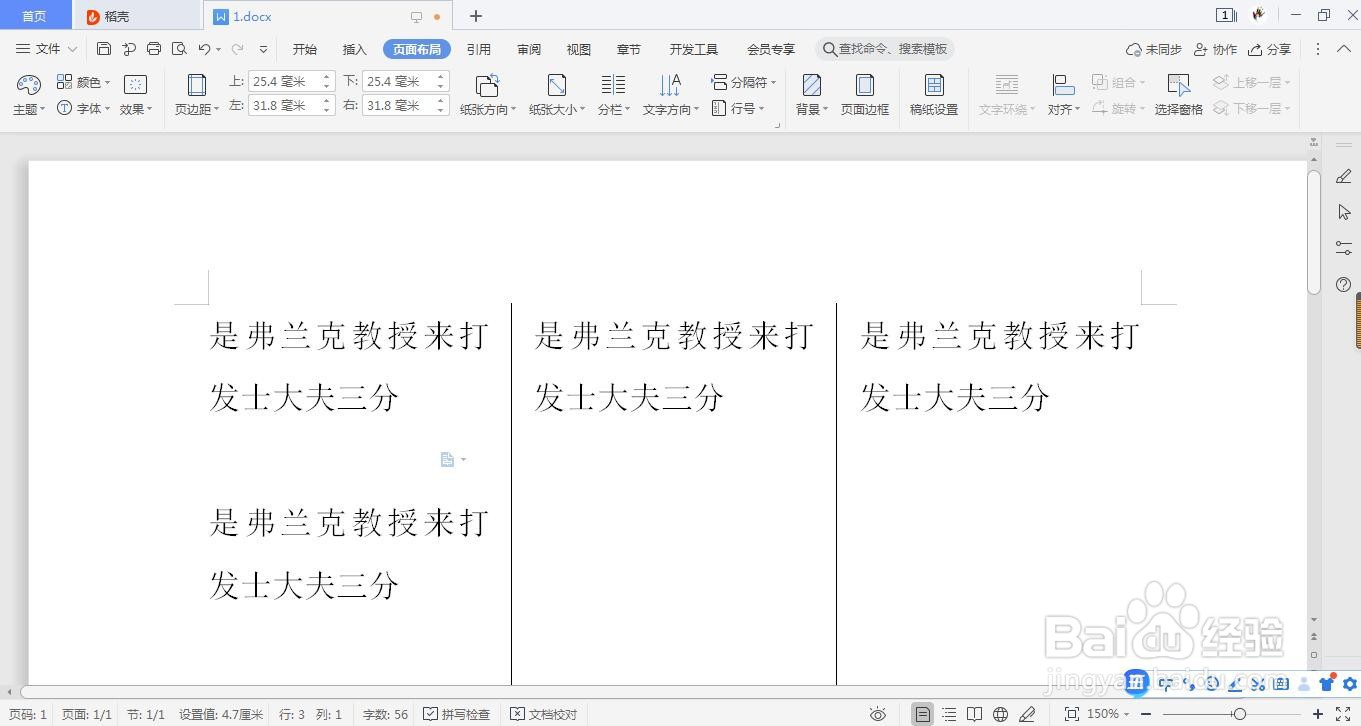Click the settings sliders icon in right sidebar
The image size is (1361, 726).
click(x=1343, y=248)
